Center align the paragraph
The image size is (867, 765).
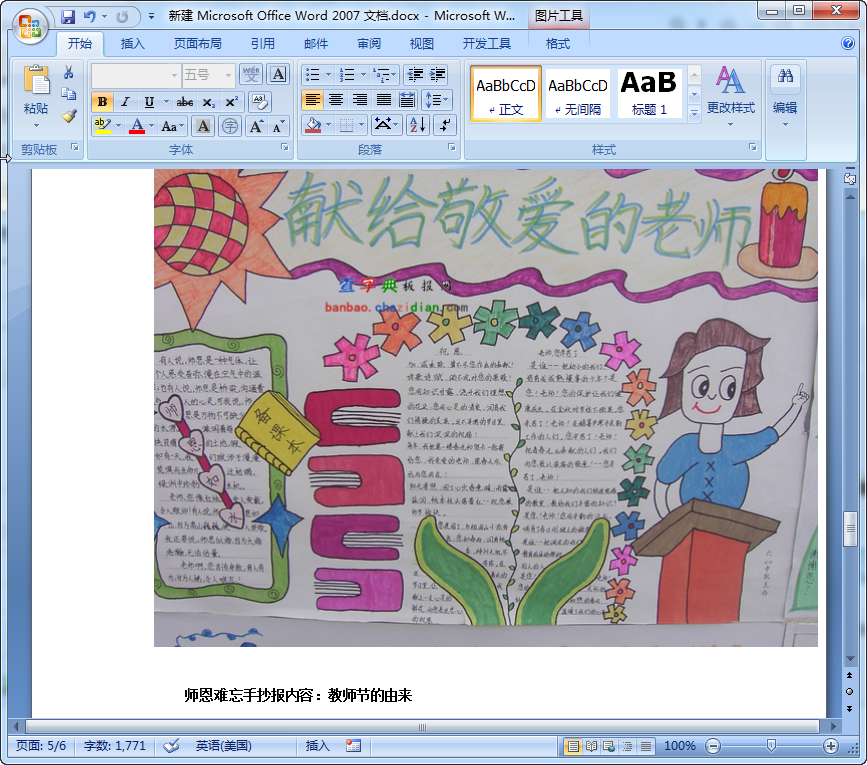[336, 99]
